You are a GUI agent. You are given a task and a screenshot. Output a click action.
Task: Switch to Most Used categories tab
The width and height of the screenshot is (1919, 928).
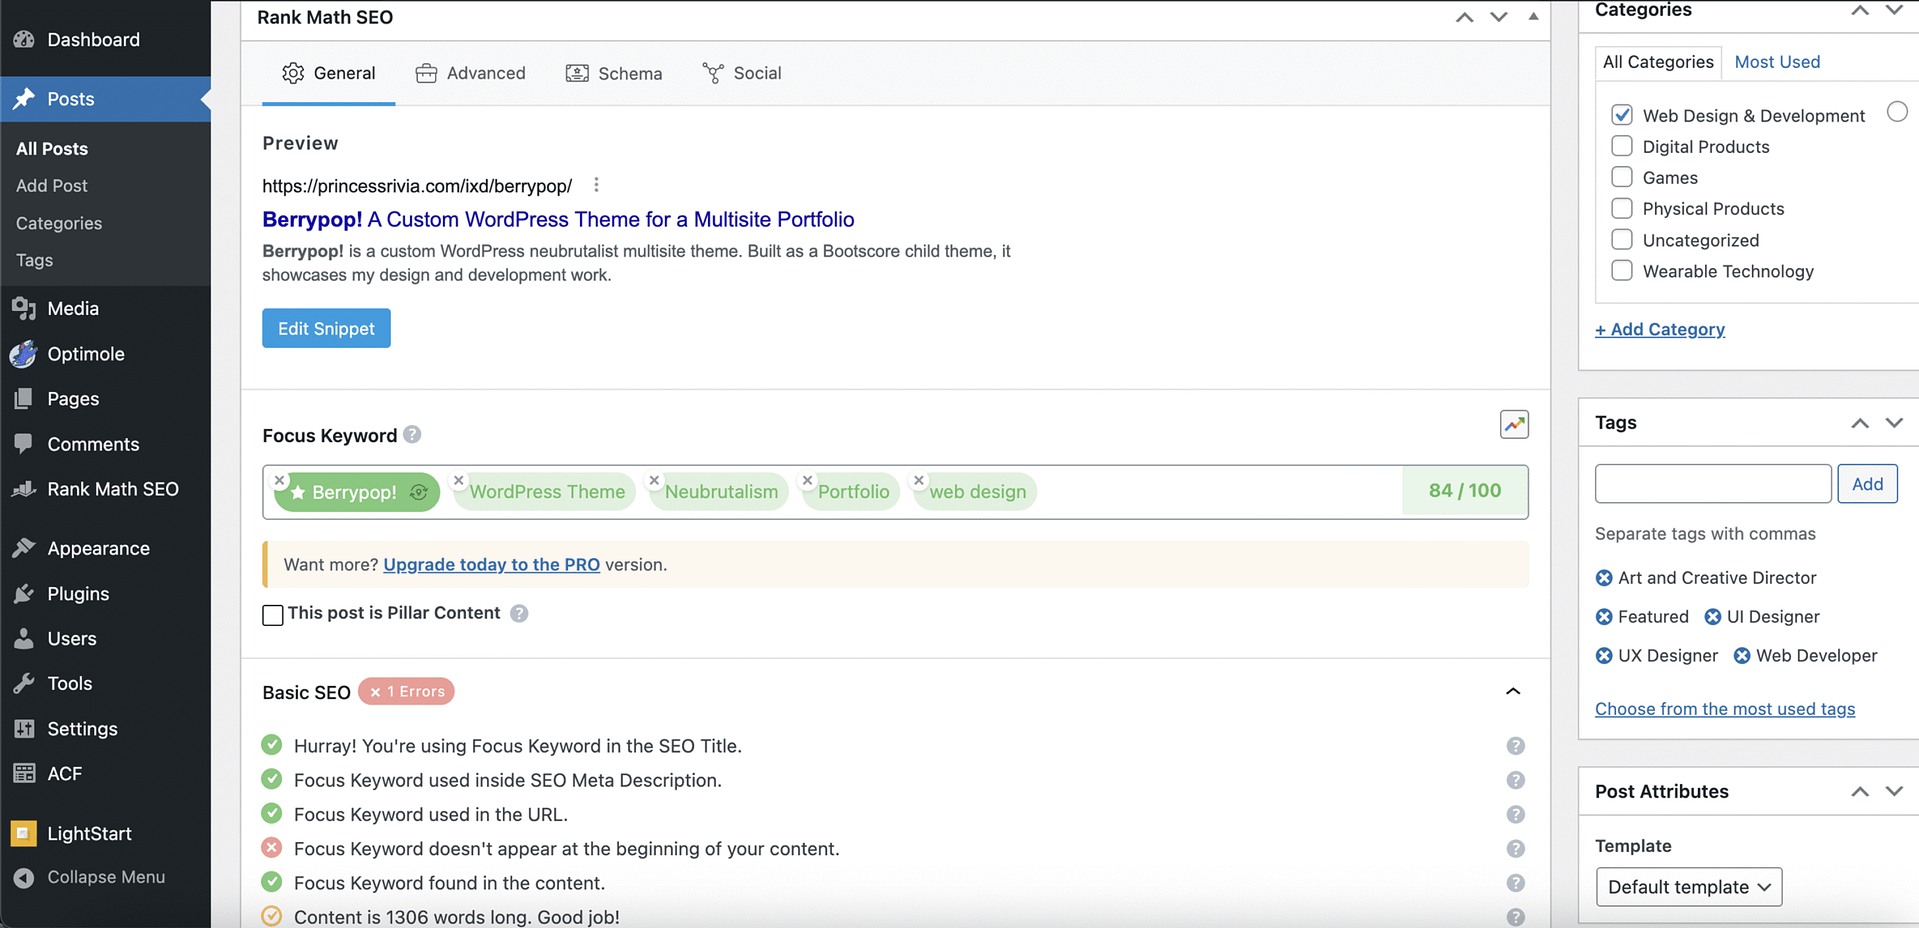(x=1777, y=62)
